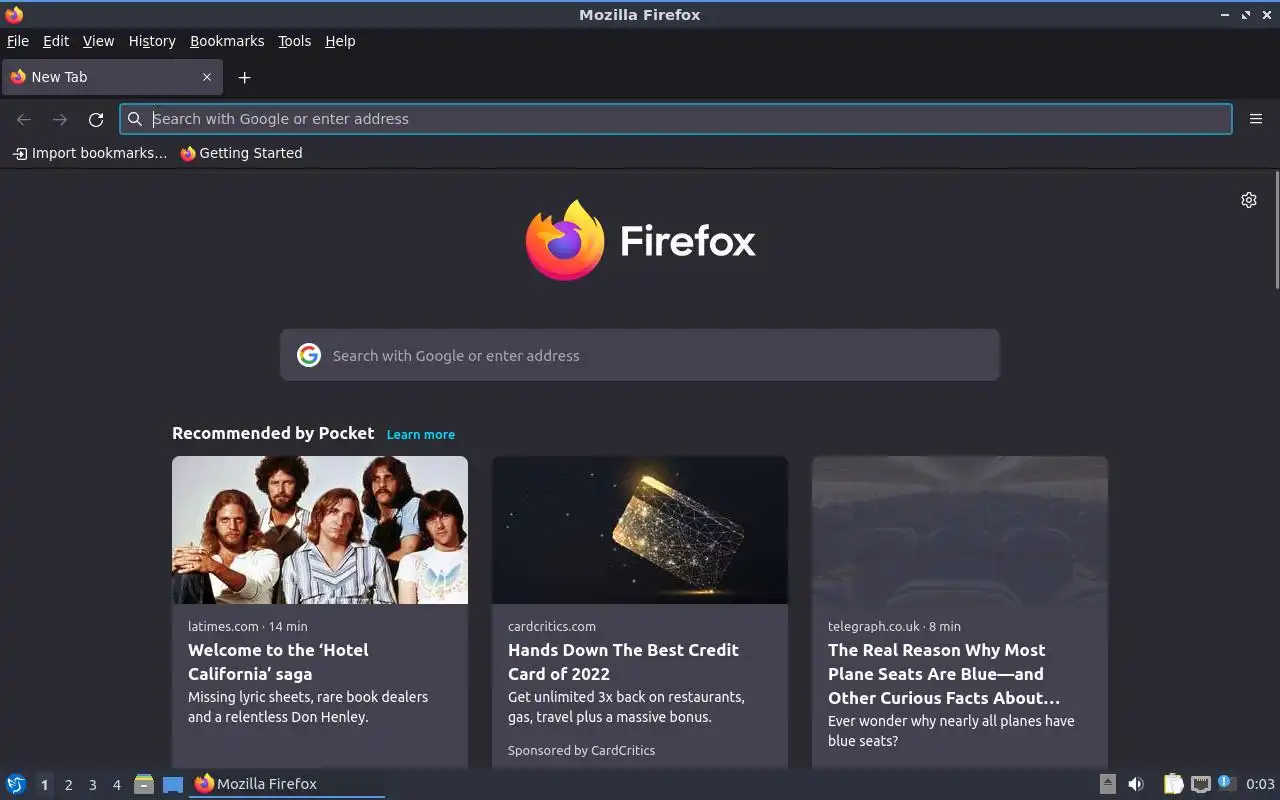The height and width of the screenshot is (800, 1280).
Task: Click the 'Recommended by Pocket' heading
Action: [273, 433]
